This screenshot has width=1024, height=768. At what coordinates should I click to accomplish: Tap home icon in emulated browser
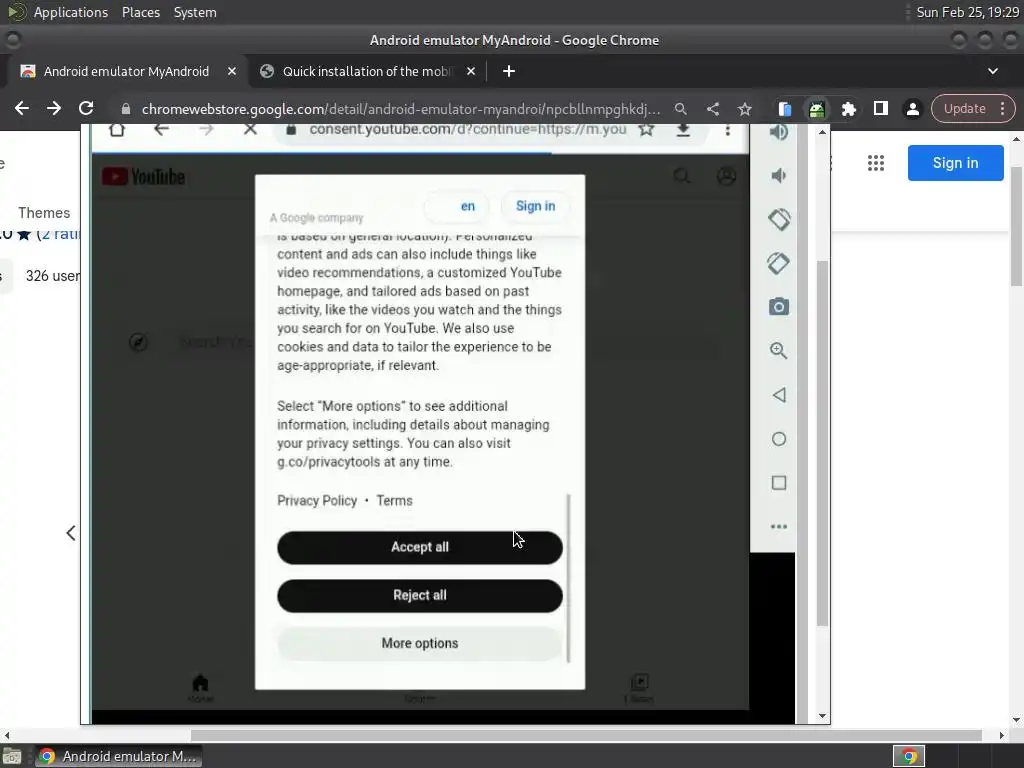point(117,129)
